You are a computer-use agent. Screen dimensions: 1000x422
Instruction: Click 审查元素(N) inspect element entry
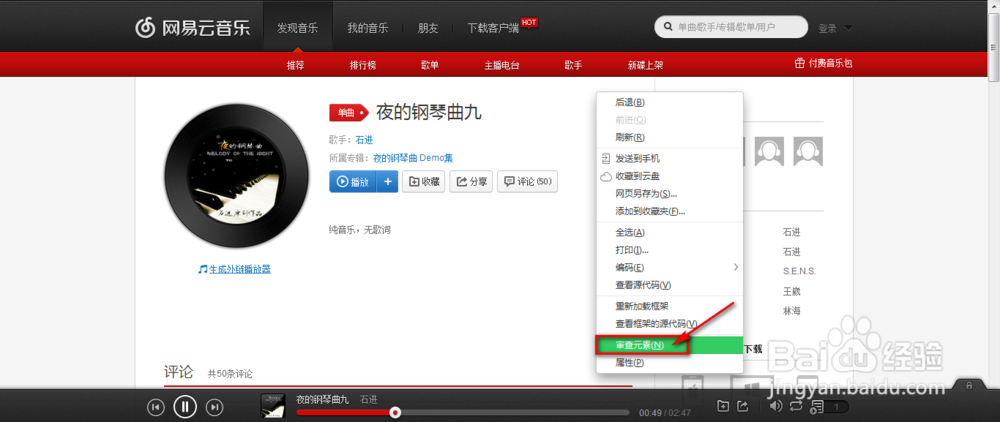670,345
